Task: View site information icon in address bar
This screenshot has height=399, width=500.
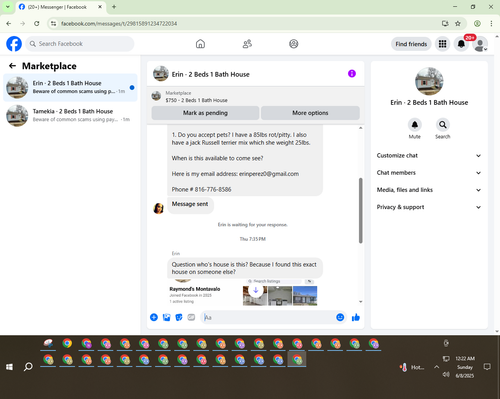Action: [x=53, y=24]
